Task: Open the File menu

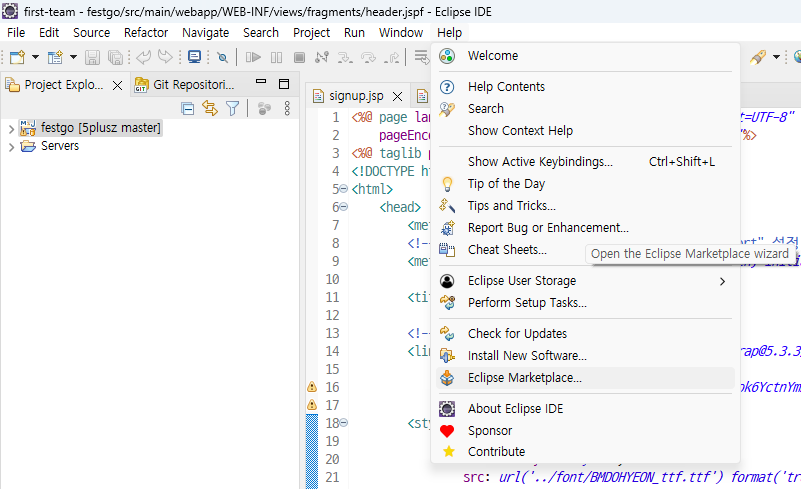Action: [x=16, y=33]
